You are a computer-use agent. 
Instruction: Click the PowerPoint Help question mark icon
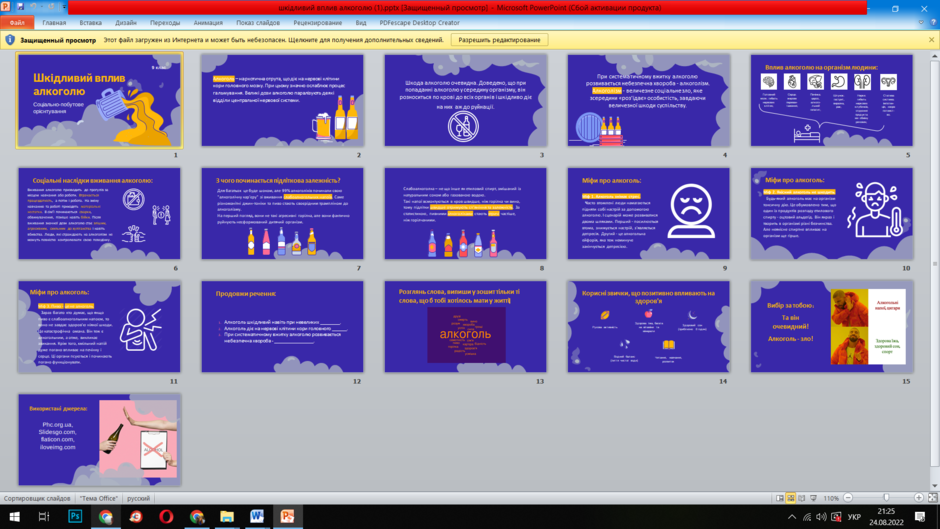933,23
